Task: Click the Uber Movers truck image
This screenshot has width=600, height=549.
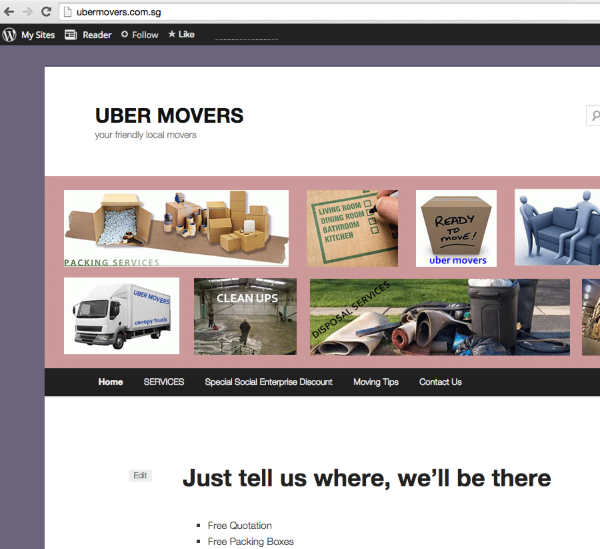Action: 121,316
